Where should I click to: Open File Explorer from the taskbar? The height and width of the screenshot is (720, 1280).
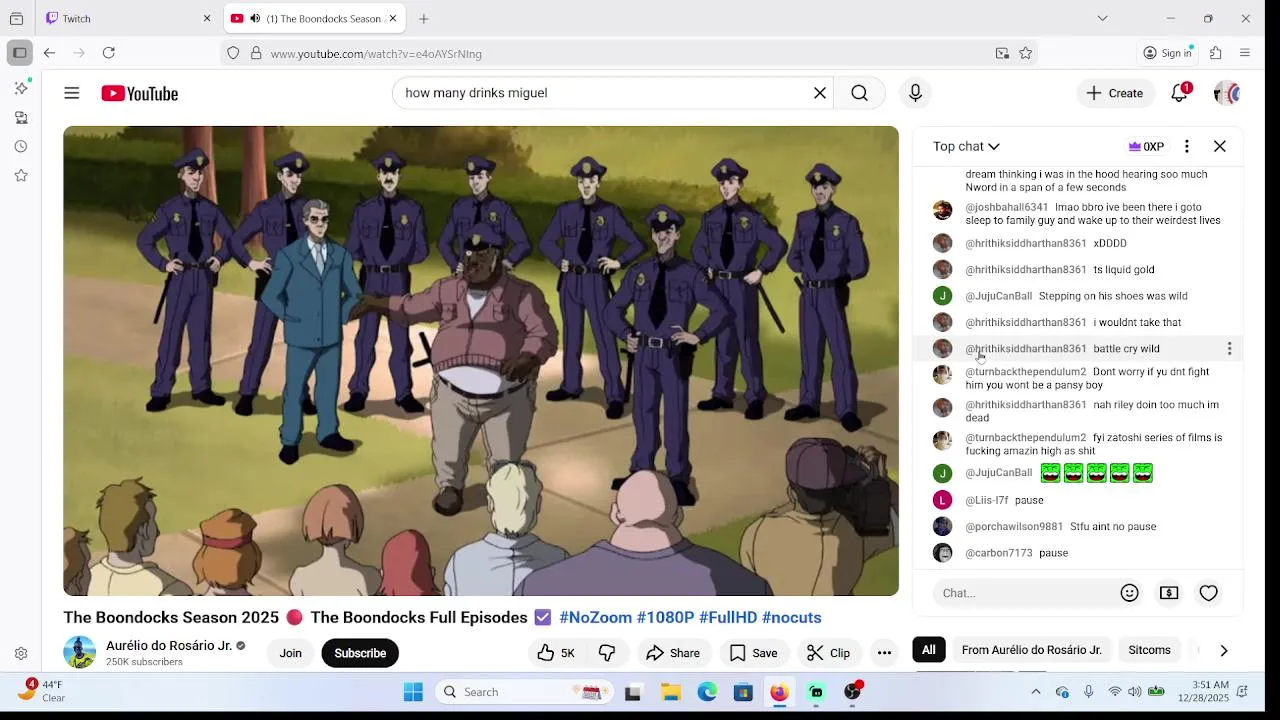coord(671,692)
